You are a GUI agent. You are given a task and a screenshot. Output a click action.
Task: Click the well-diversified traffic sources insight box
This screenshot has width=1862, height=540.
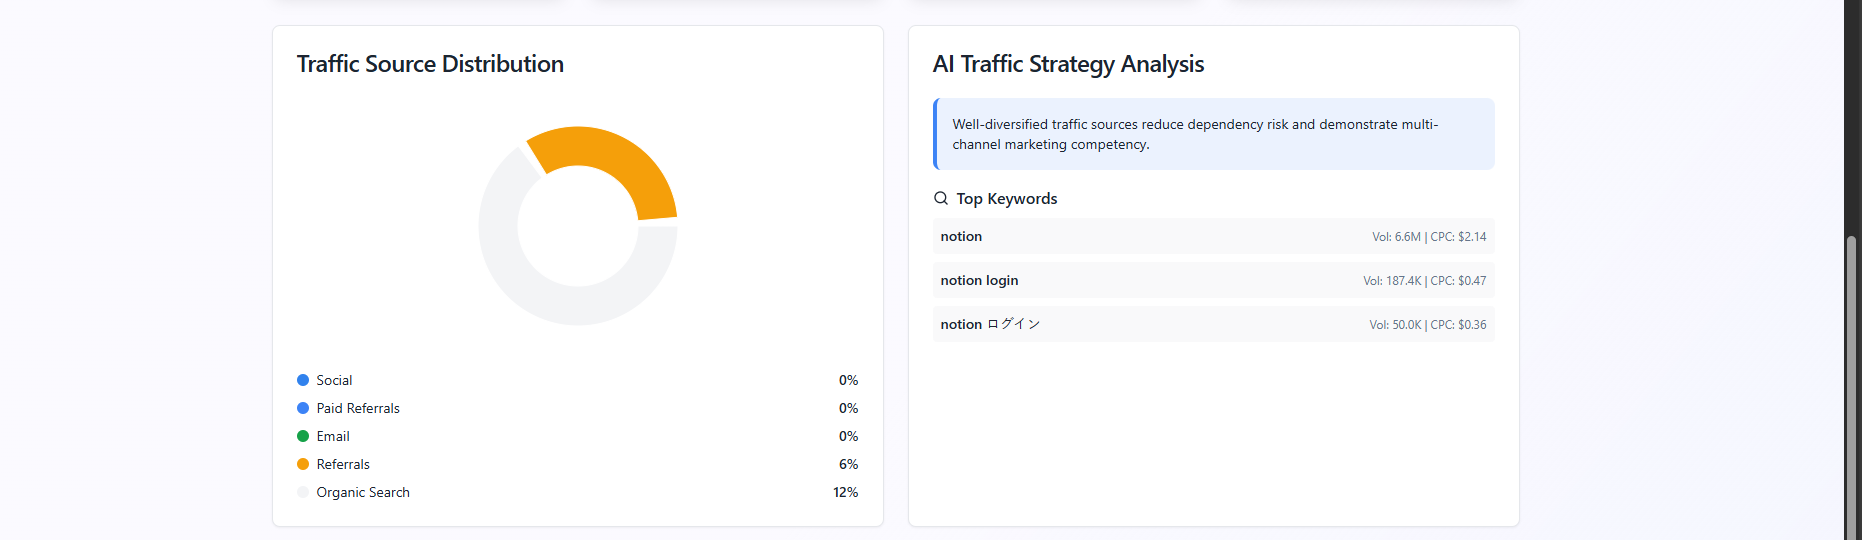[1214, 134]
